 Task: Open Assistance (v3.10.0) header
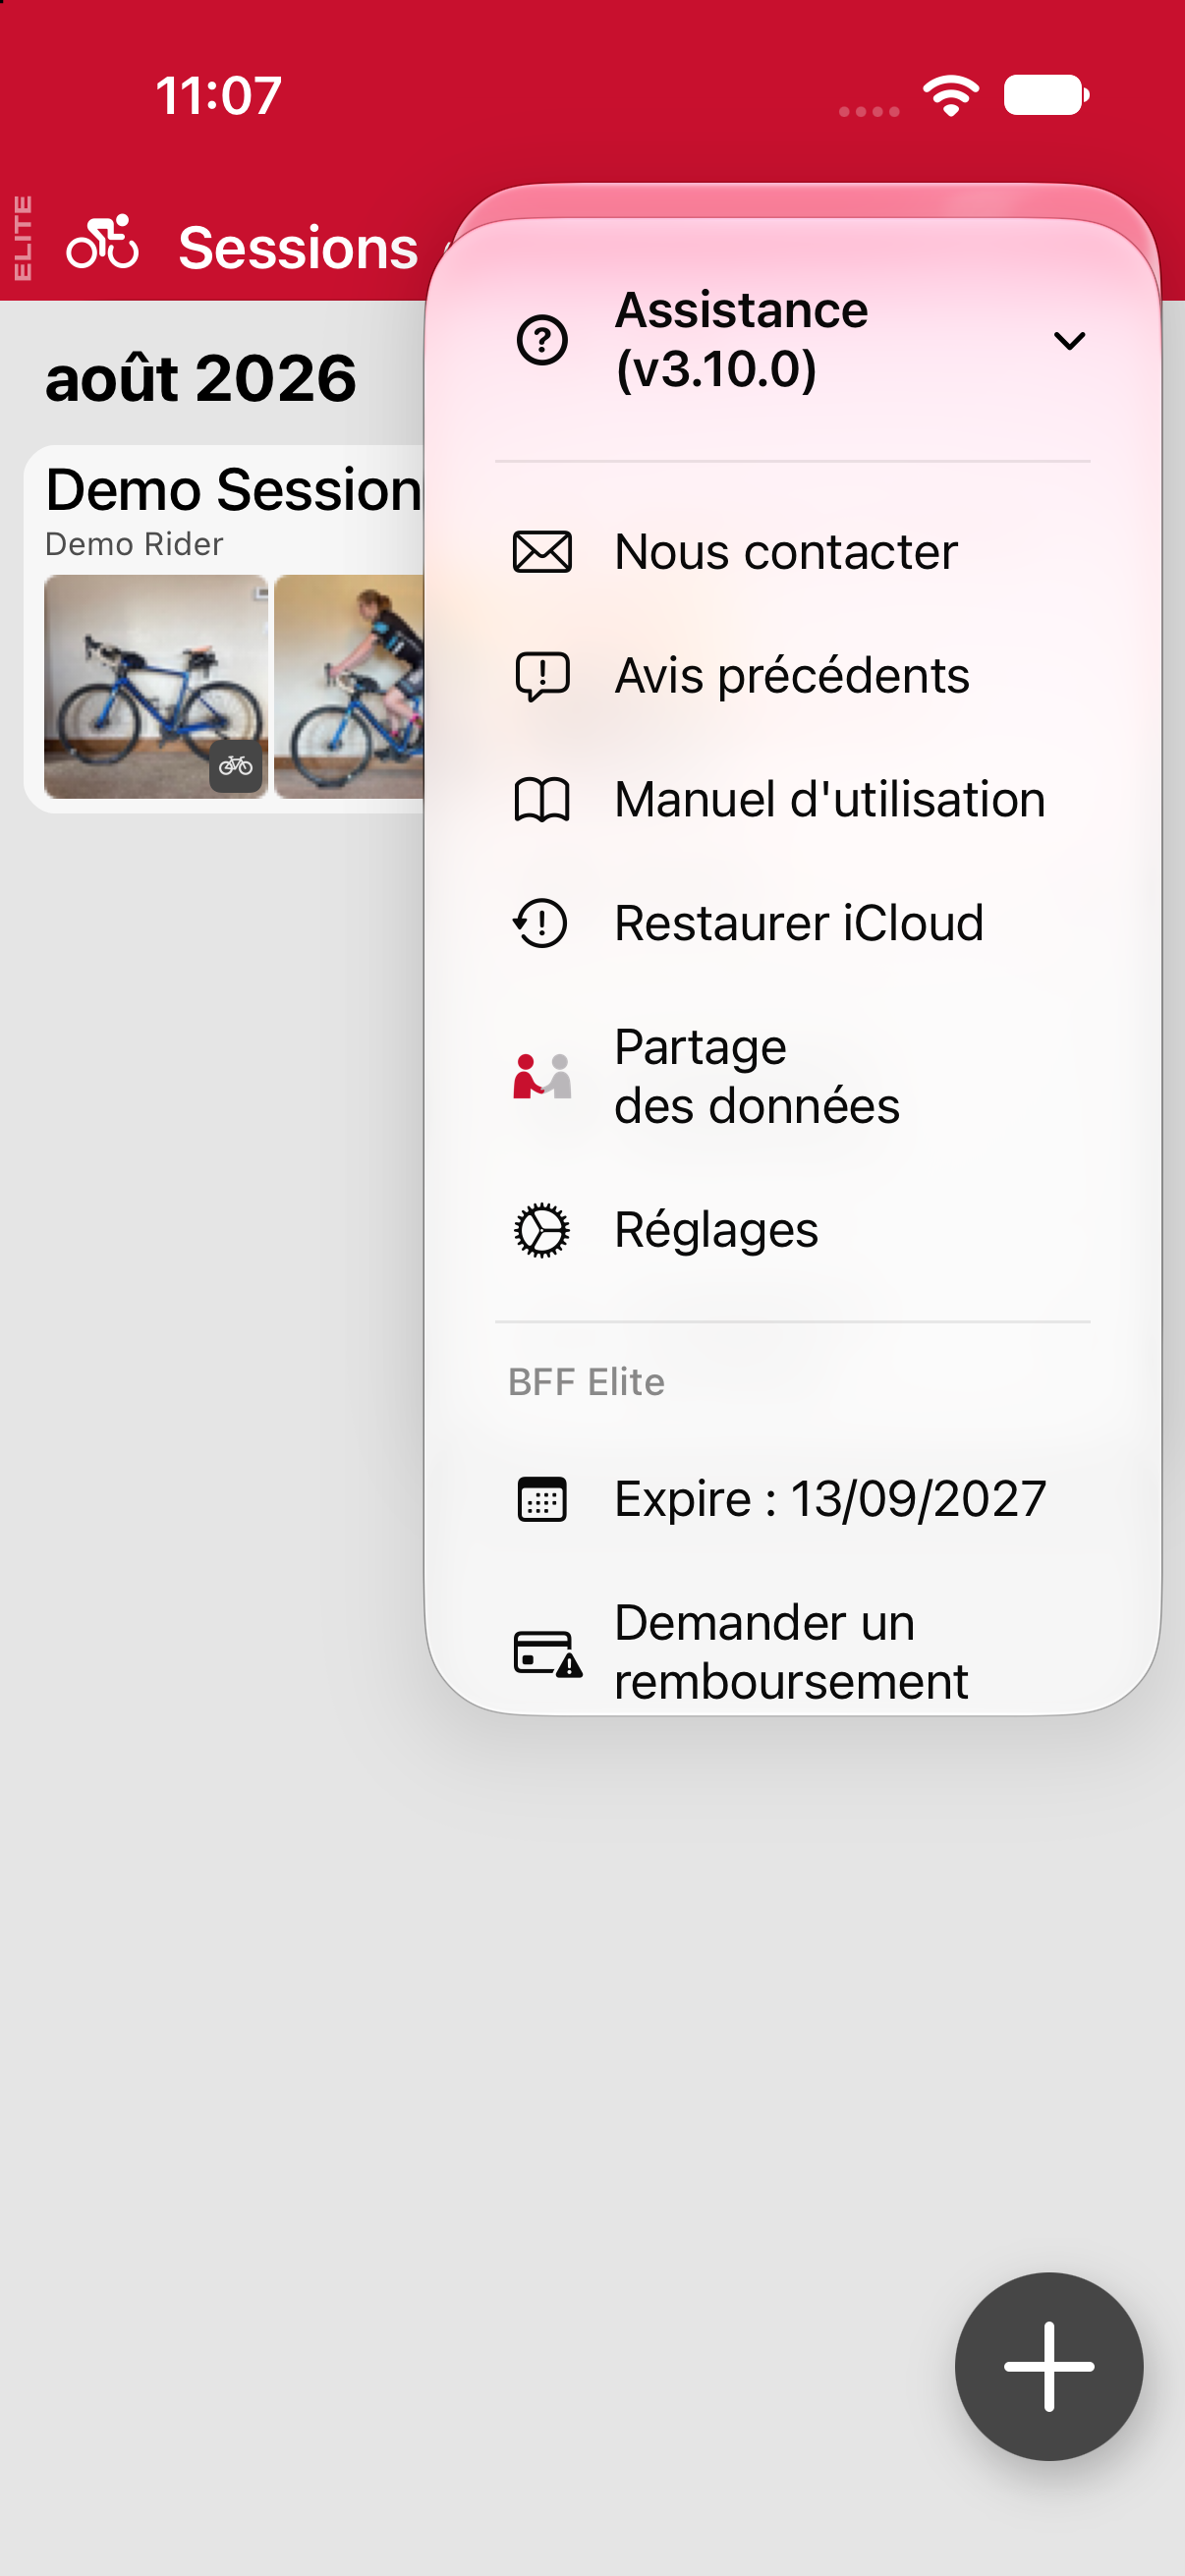click(792, 340)
